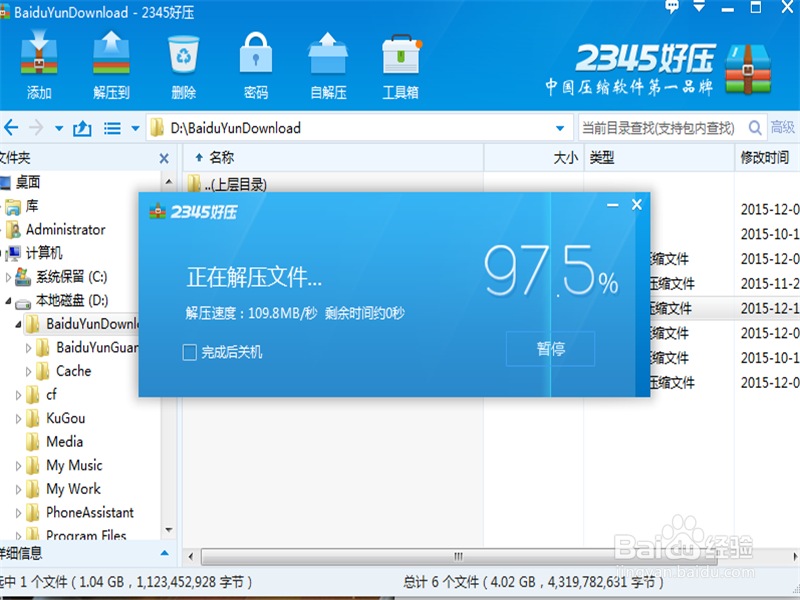Click the file list horizontal scrollbar
The image size is (800, 600).
[458, 556]
